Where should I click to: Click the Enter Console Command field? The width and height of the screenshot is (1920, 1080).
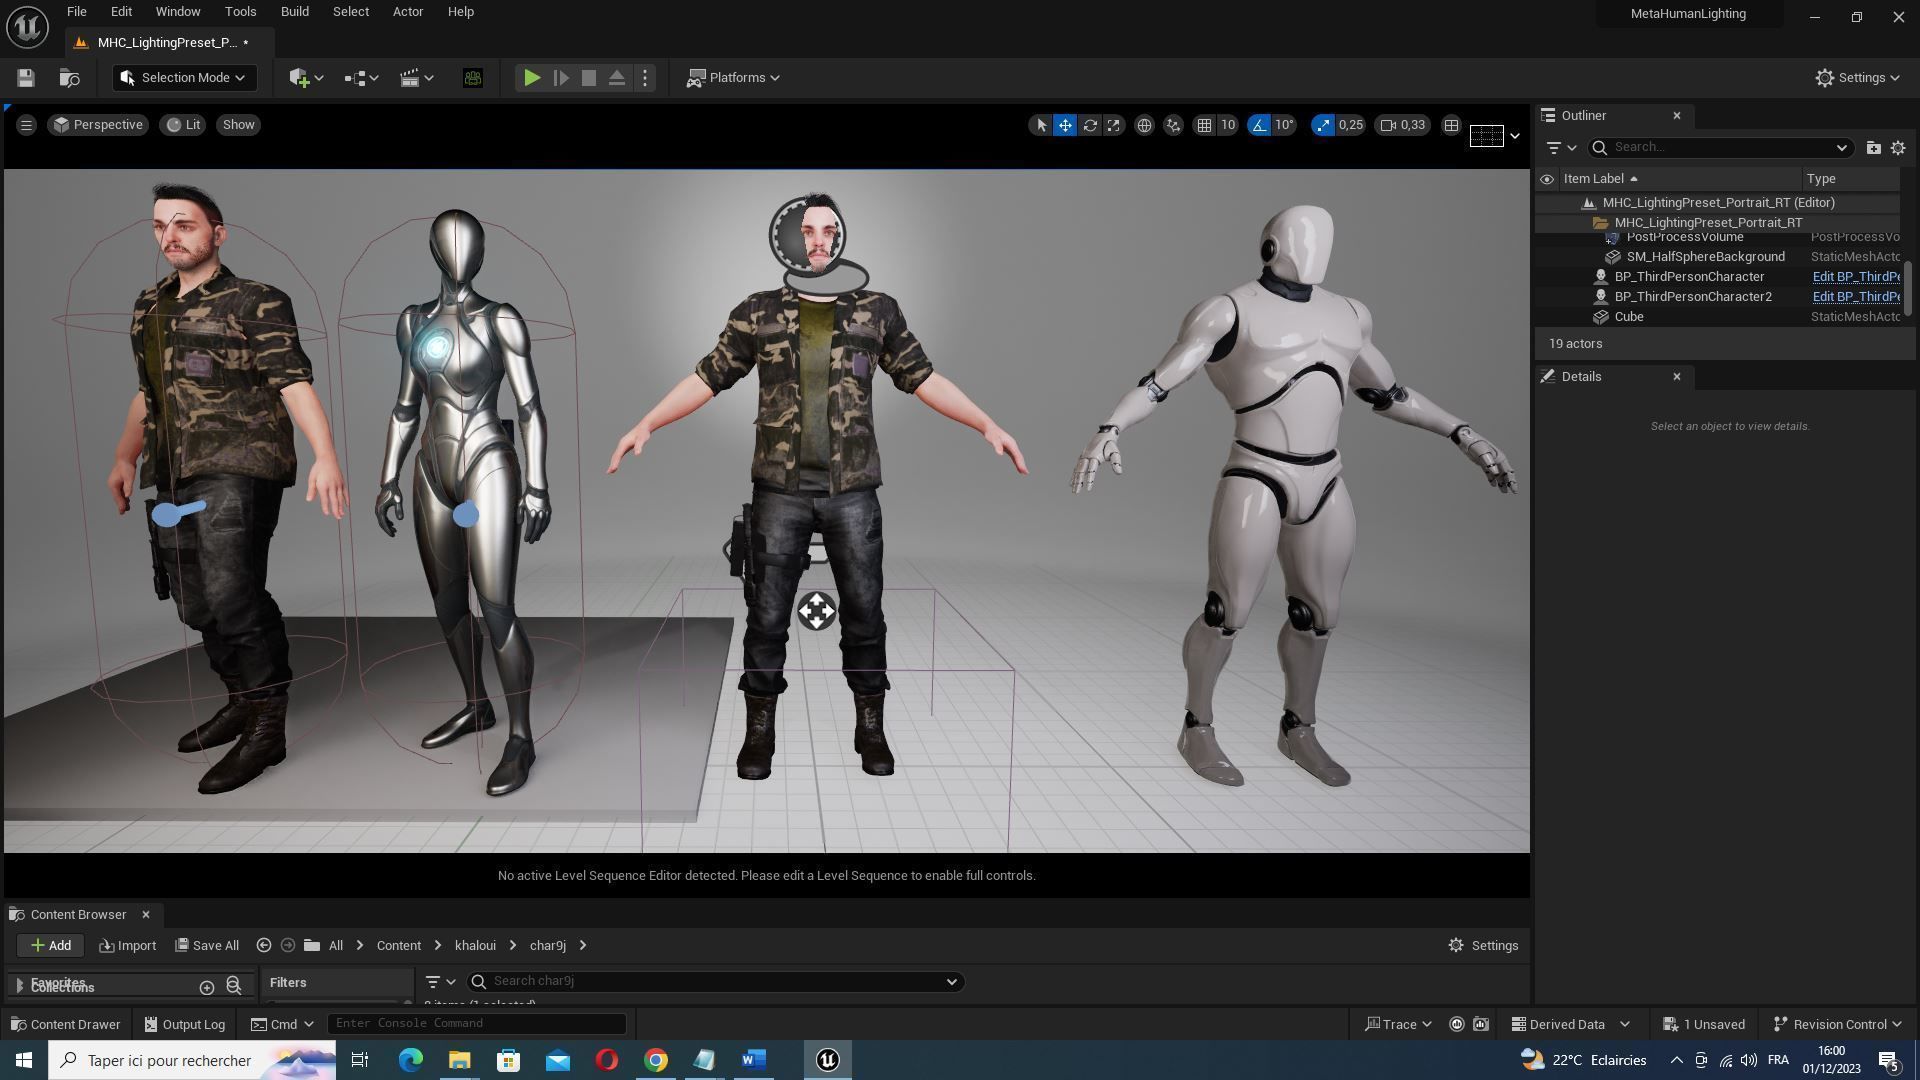[476, 1023]
